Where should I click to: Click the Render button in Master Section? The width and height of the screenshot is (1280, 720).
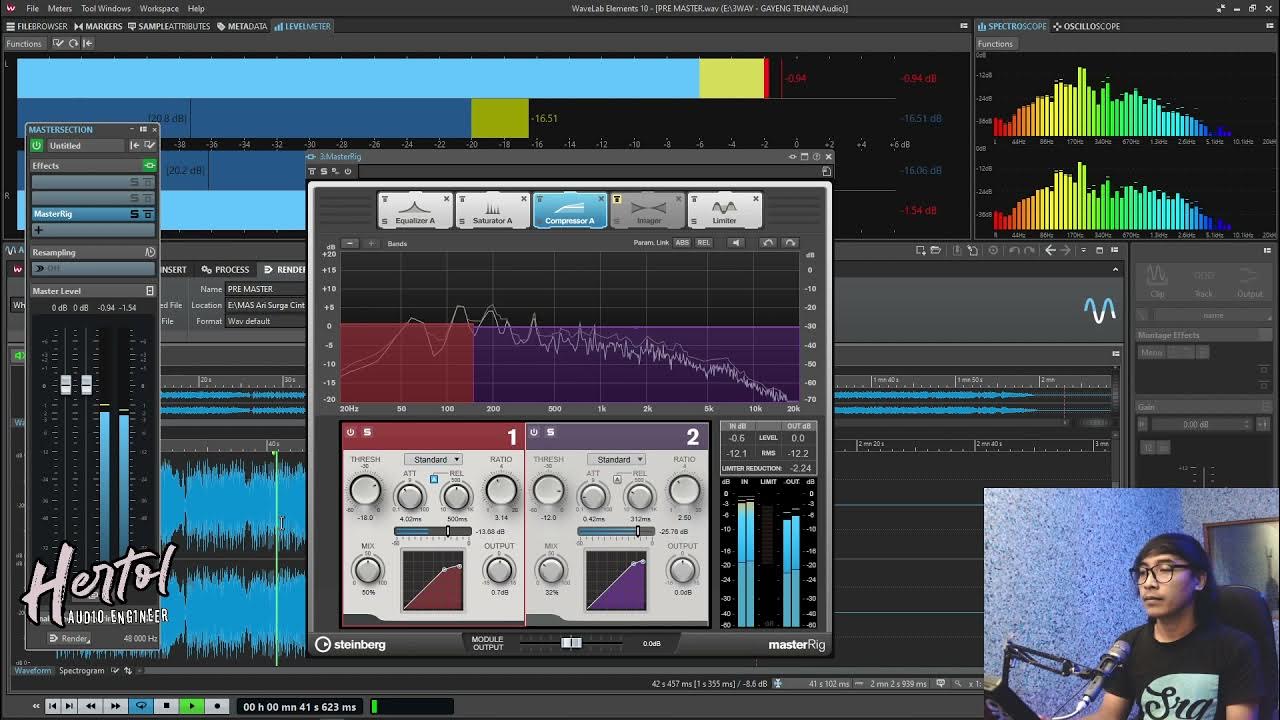70,638
